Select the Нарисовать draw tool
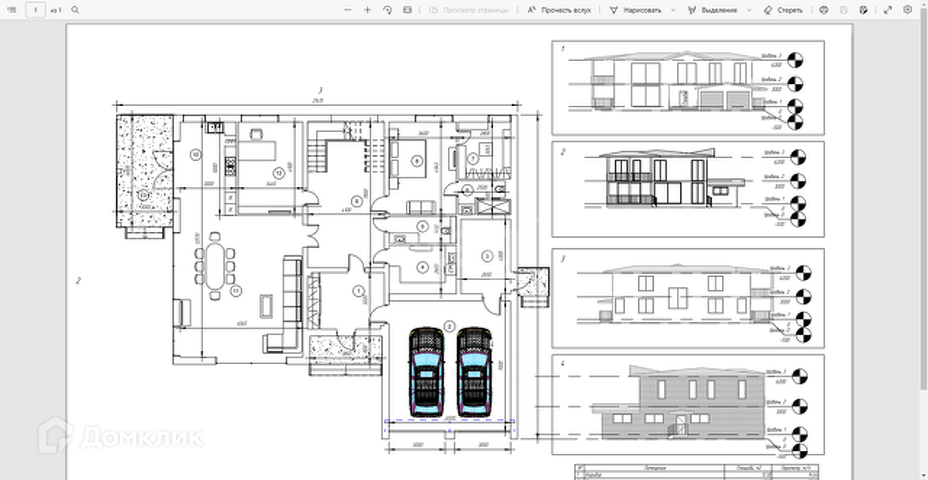Viewport: 928px width, 480px height. point(635,10)
